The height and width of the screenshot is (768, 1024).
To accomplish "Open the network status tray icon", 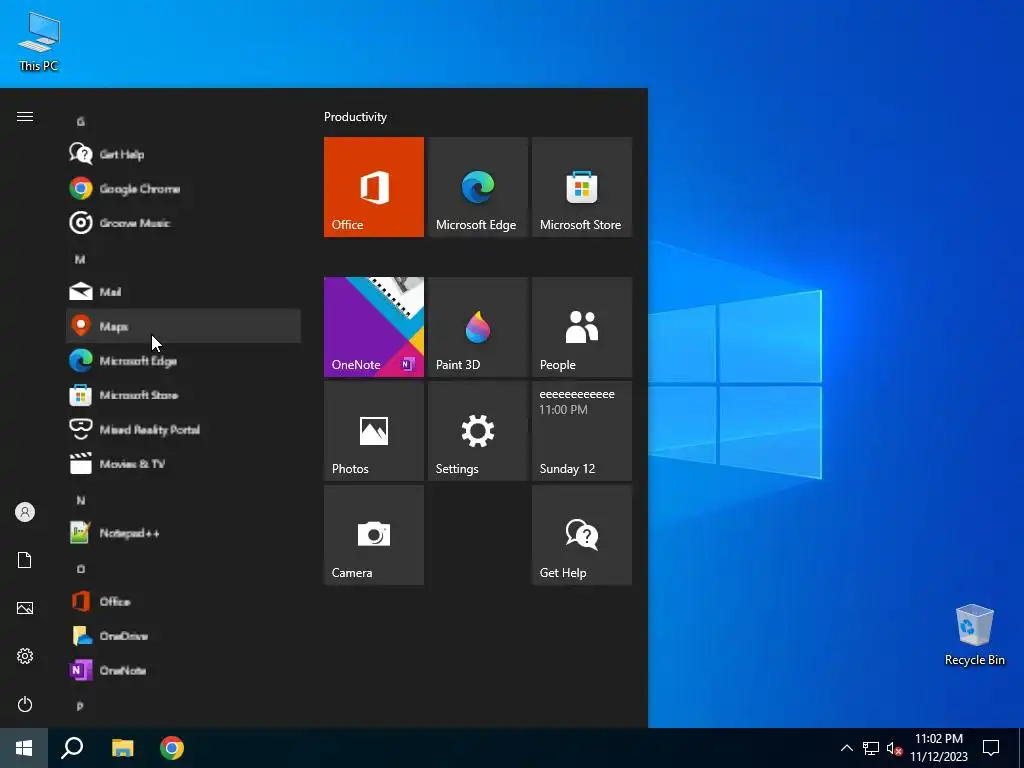I will pos(871,748).
